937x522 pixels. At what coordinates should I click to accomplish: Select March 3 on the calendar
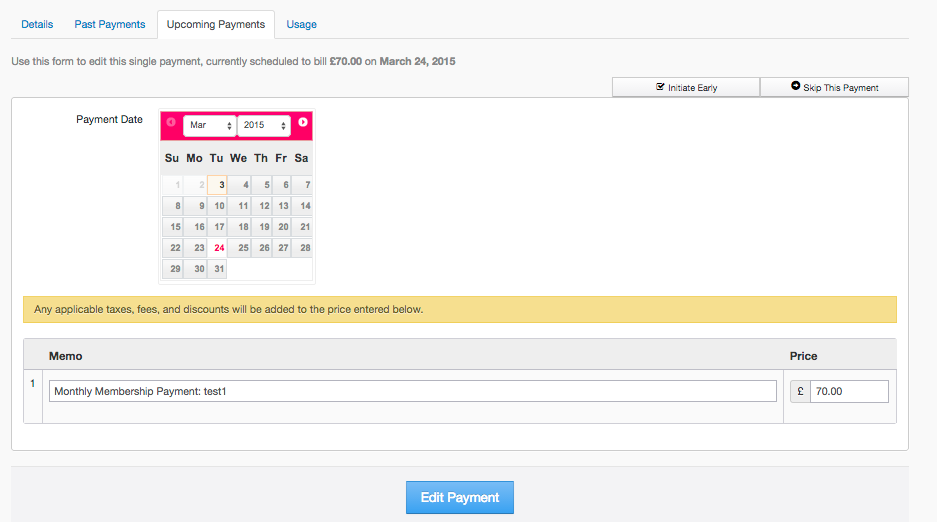(x=218, y=185)
